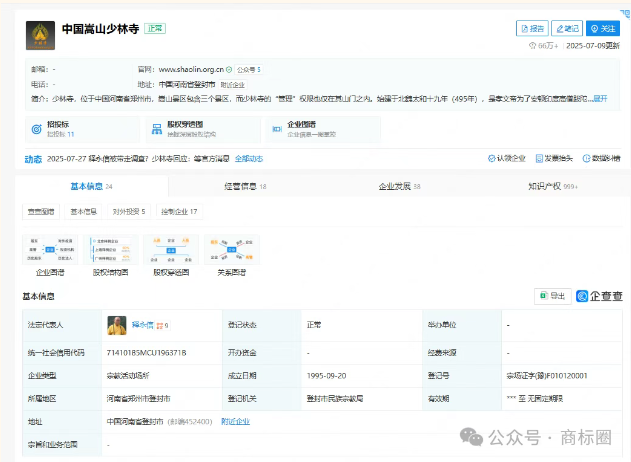Click the 数据纠错 data correction icon
This screenshot has width=631, height=462.
pyautogui.click(x=599, y=158)
